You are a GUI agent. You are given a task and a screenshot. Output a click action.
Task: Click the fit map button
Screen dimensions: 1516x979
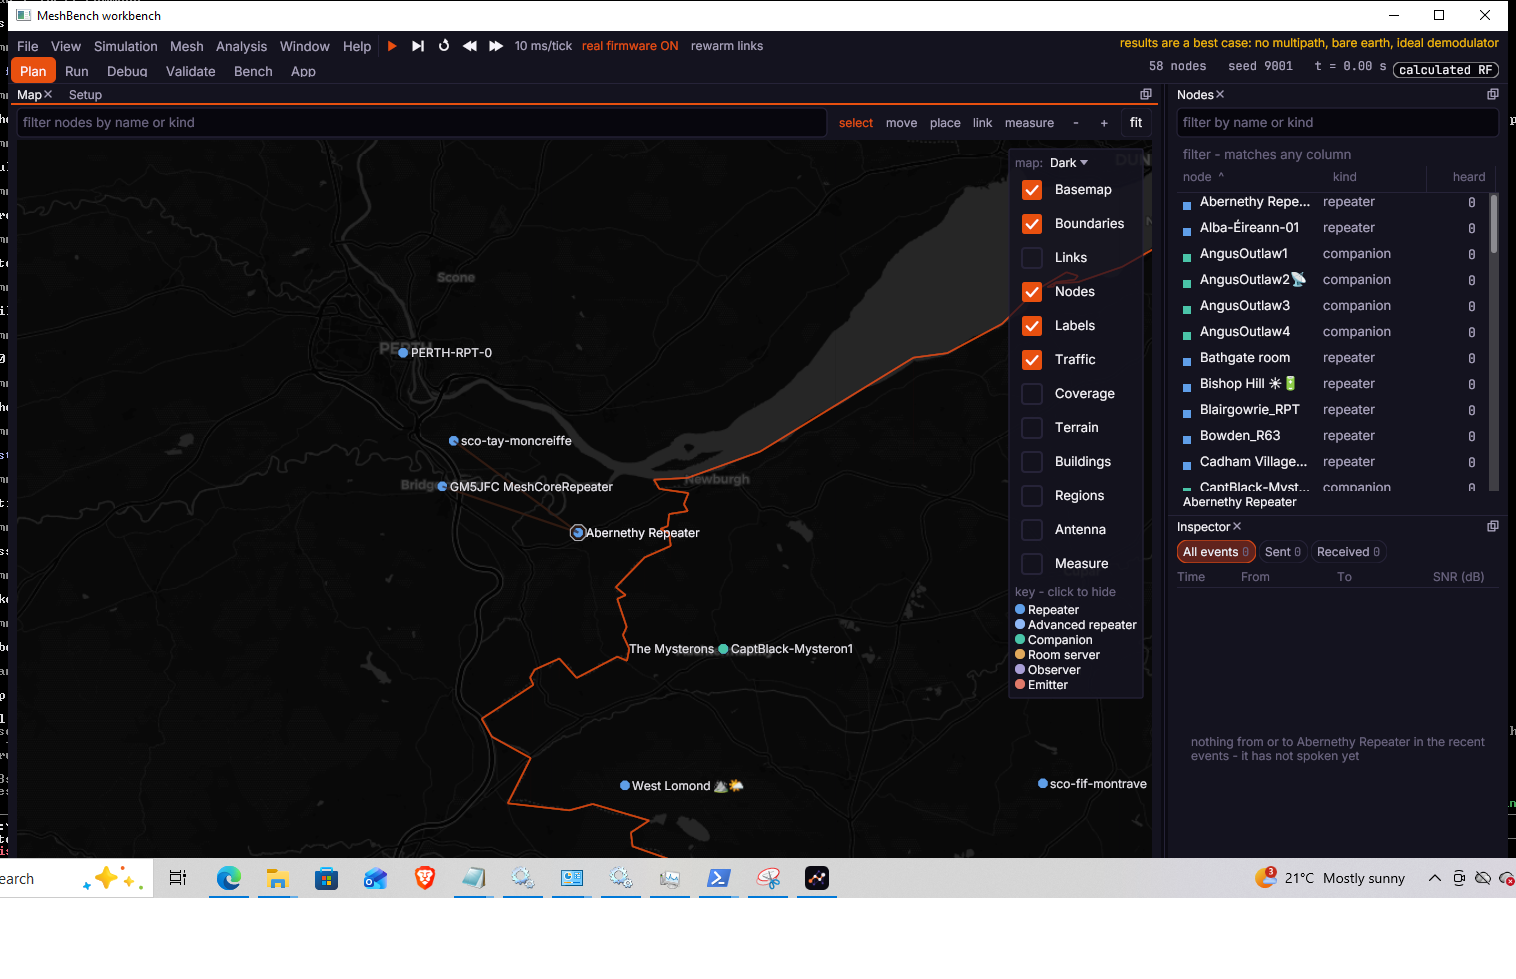(x=1136, y=123)
